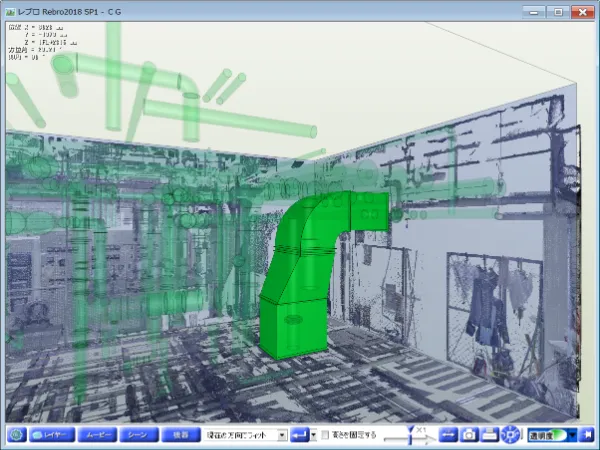
Task: Open the 透明度 dropdown arrow
Action: (x=572, y=435)
